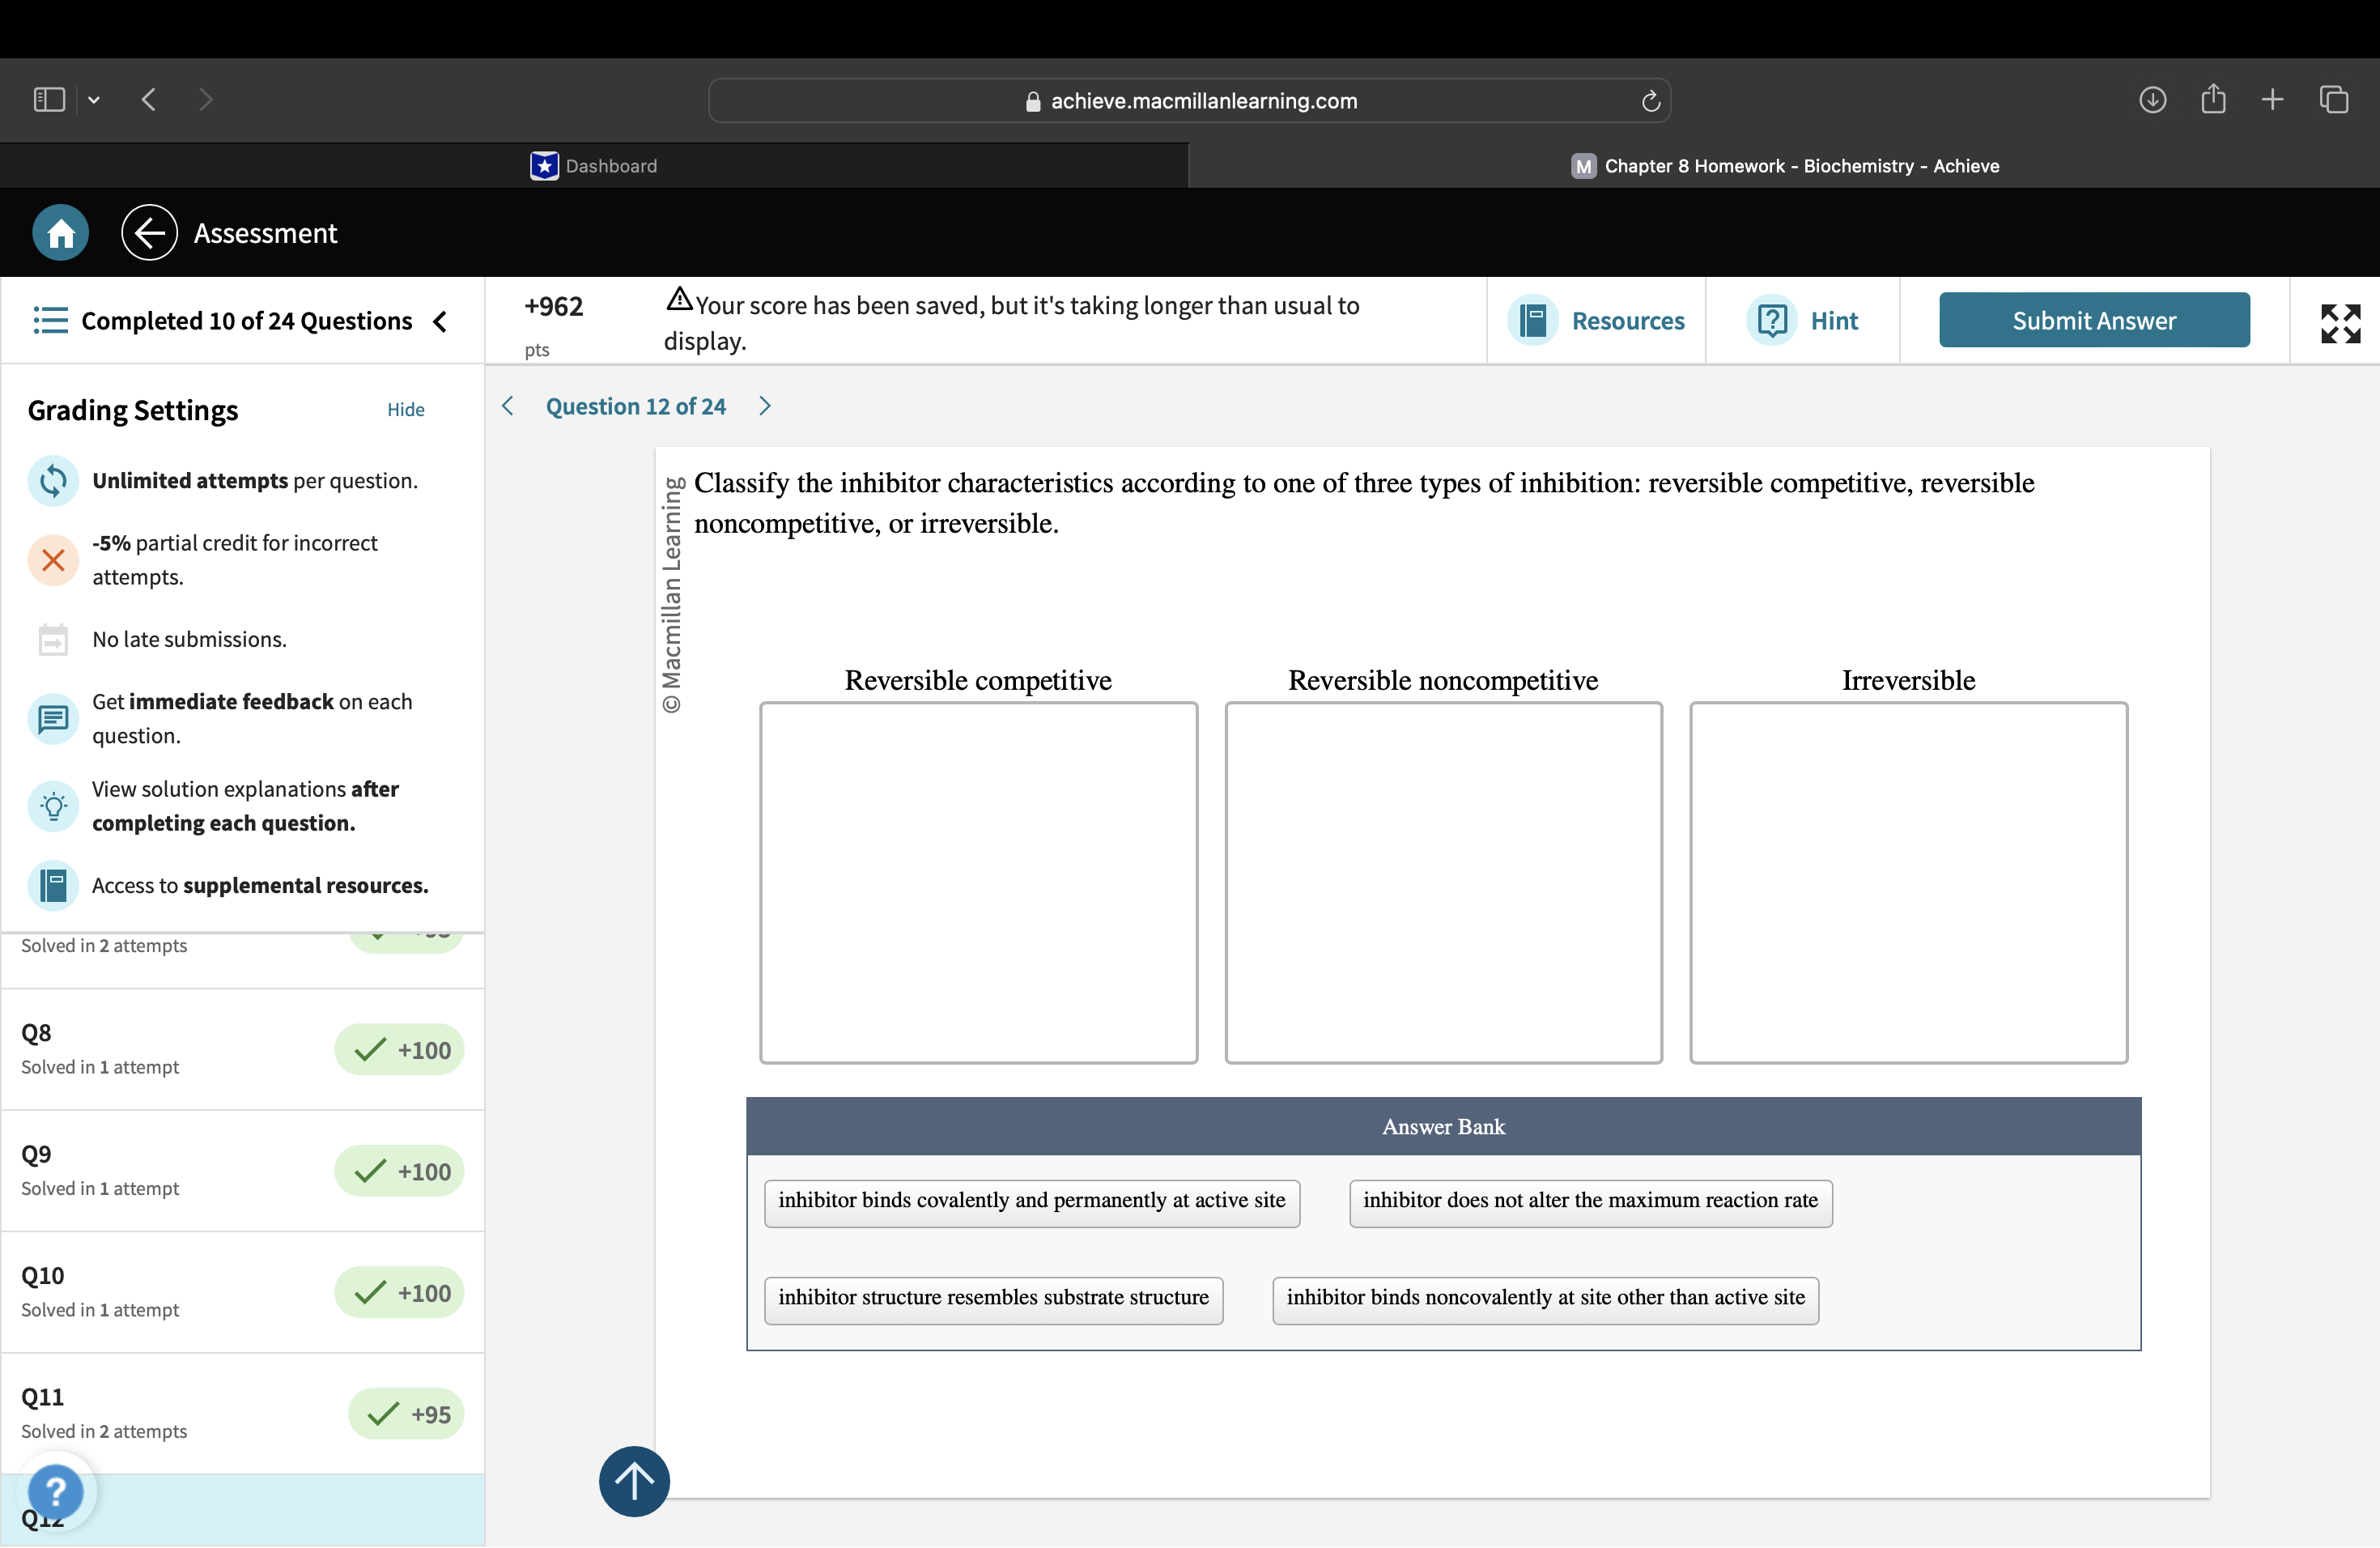Go to the next question with the right chevron
Image resolution: width=2380 pixels, height=1548 pixels.
pyautogui.click(x=764, y=406)
